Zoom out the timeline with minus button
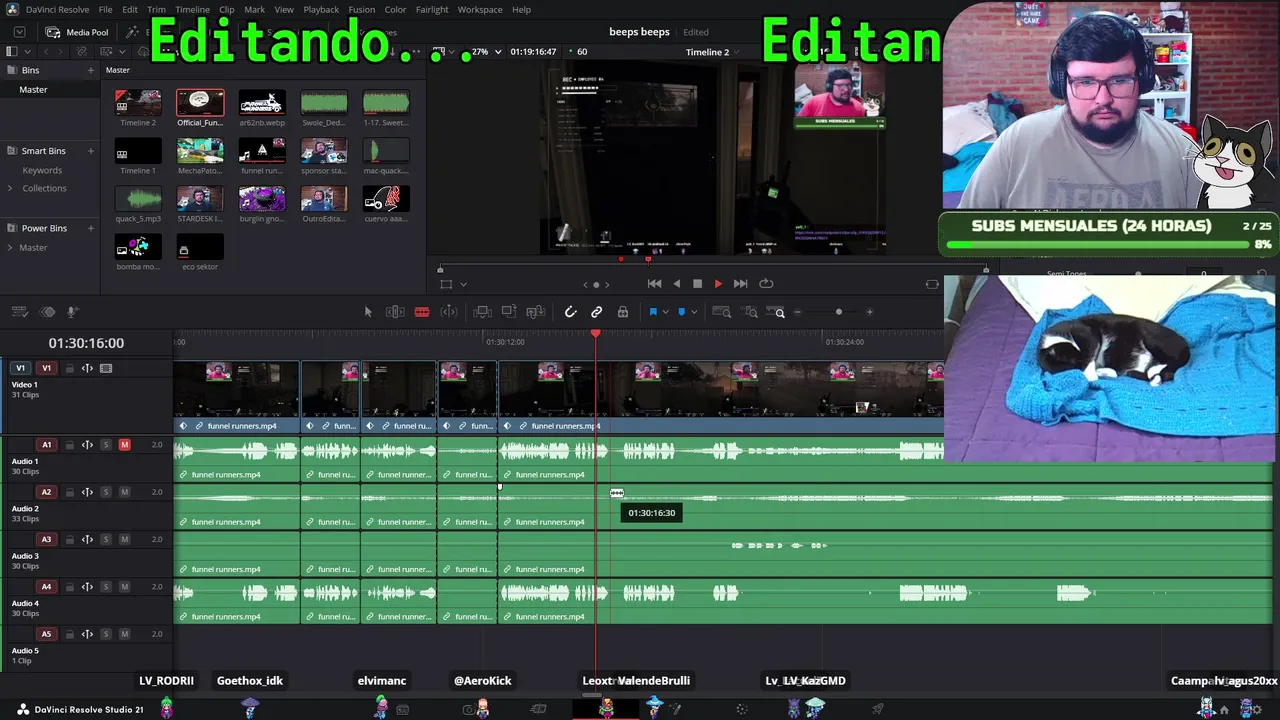Image resolution: width=1280 pixels, height=720 pixels. 797,312
